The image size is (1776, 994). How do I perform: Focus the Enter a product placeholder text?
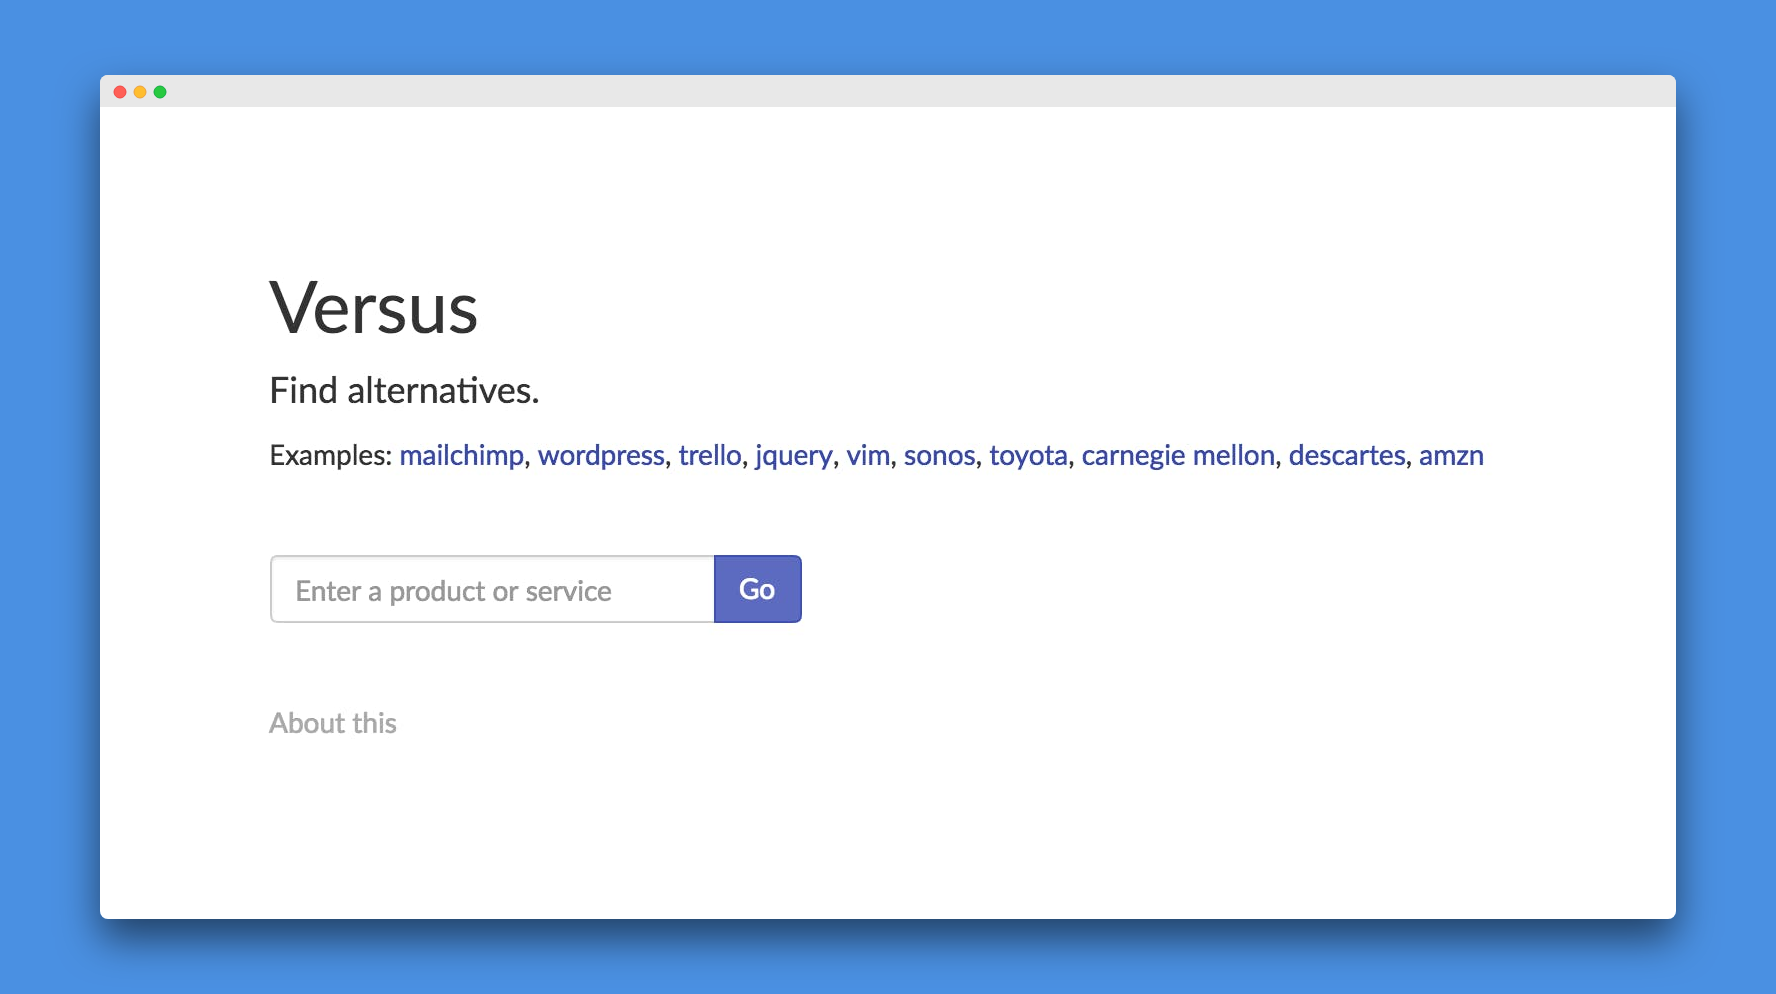pyautogui.click(x=452, y=591)
